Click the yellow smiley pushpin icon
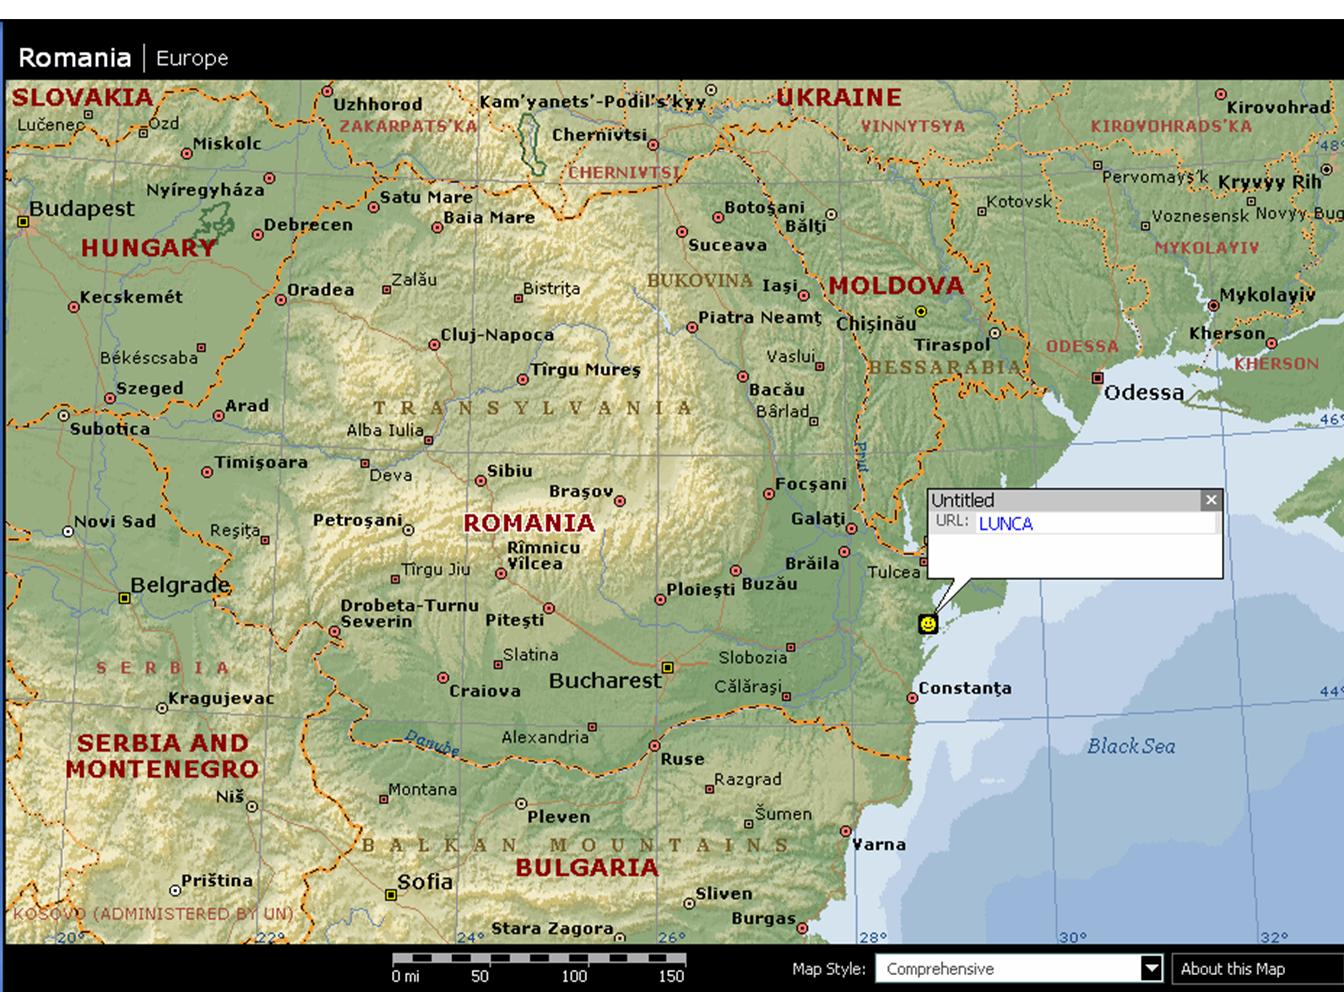 pos(928,624)
